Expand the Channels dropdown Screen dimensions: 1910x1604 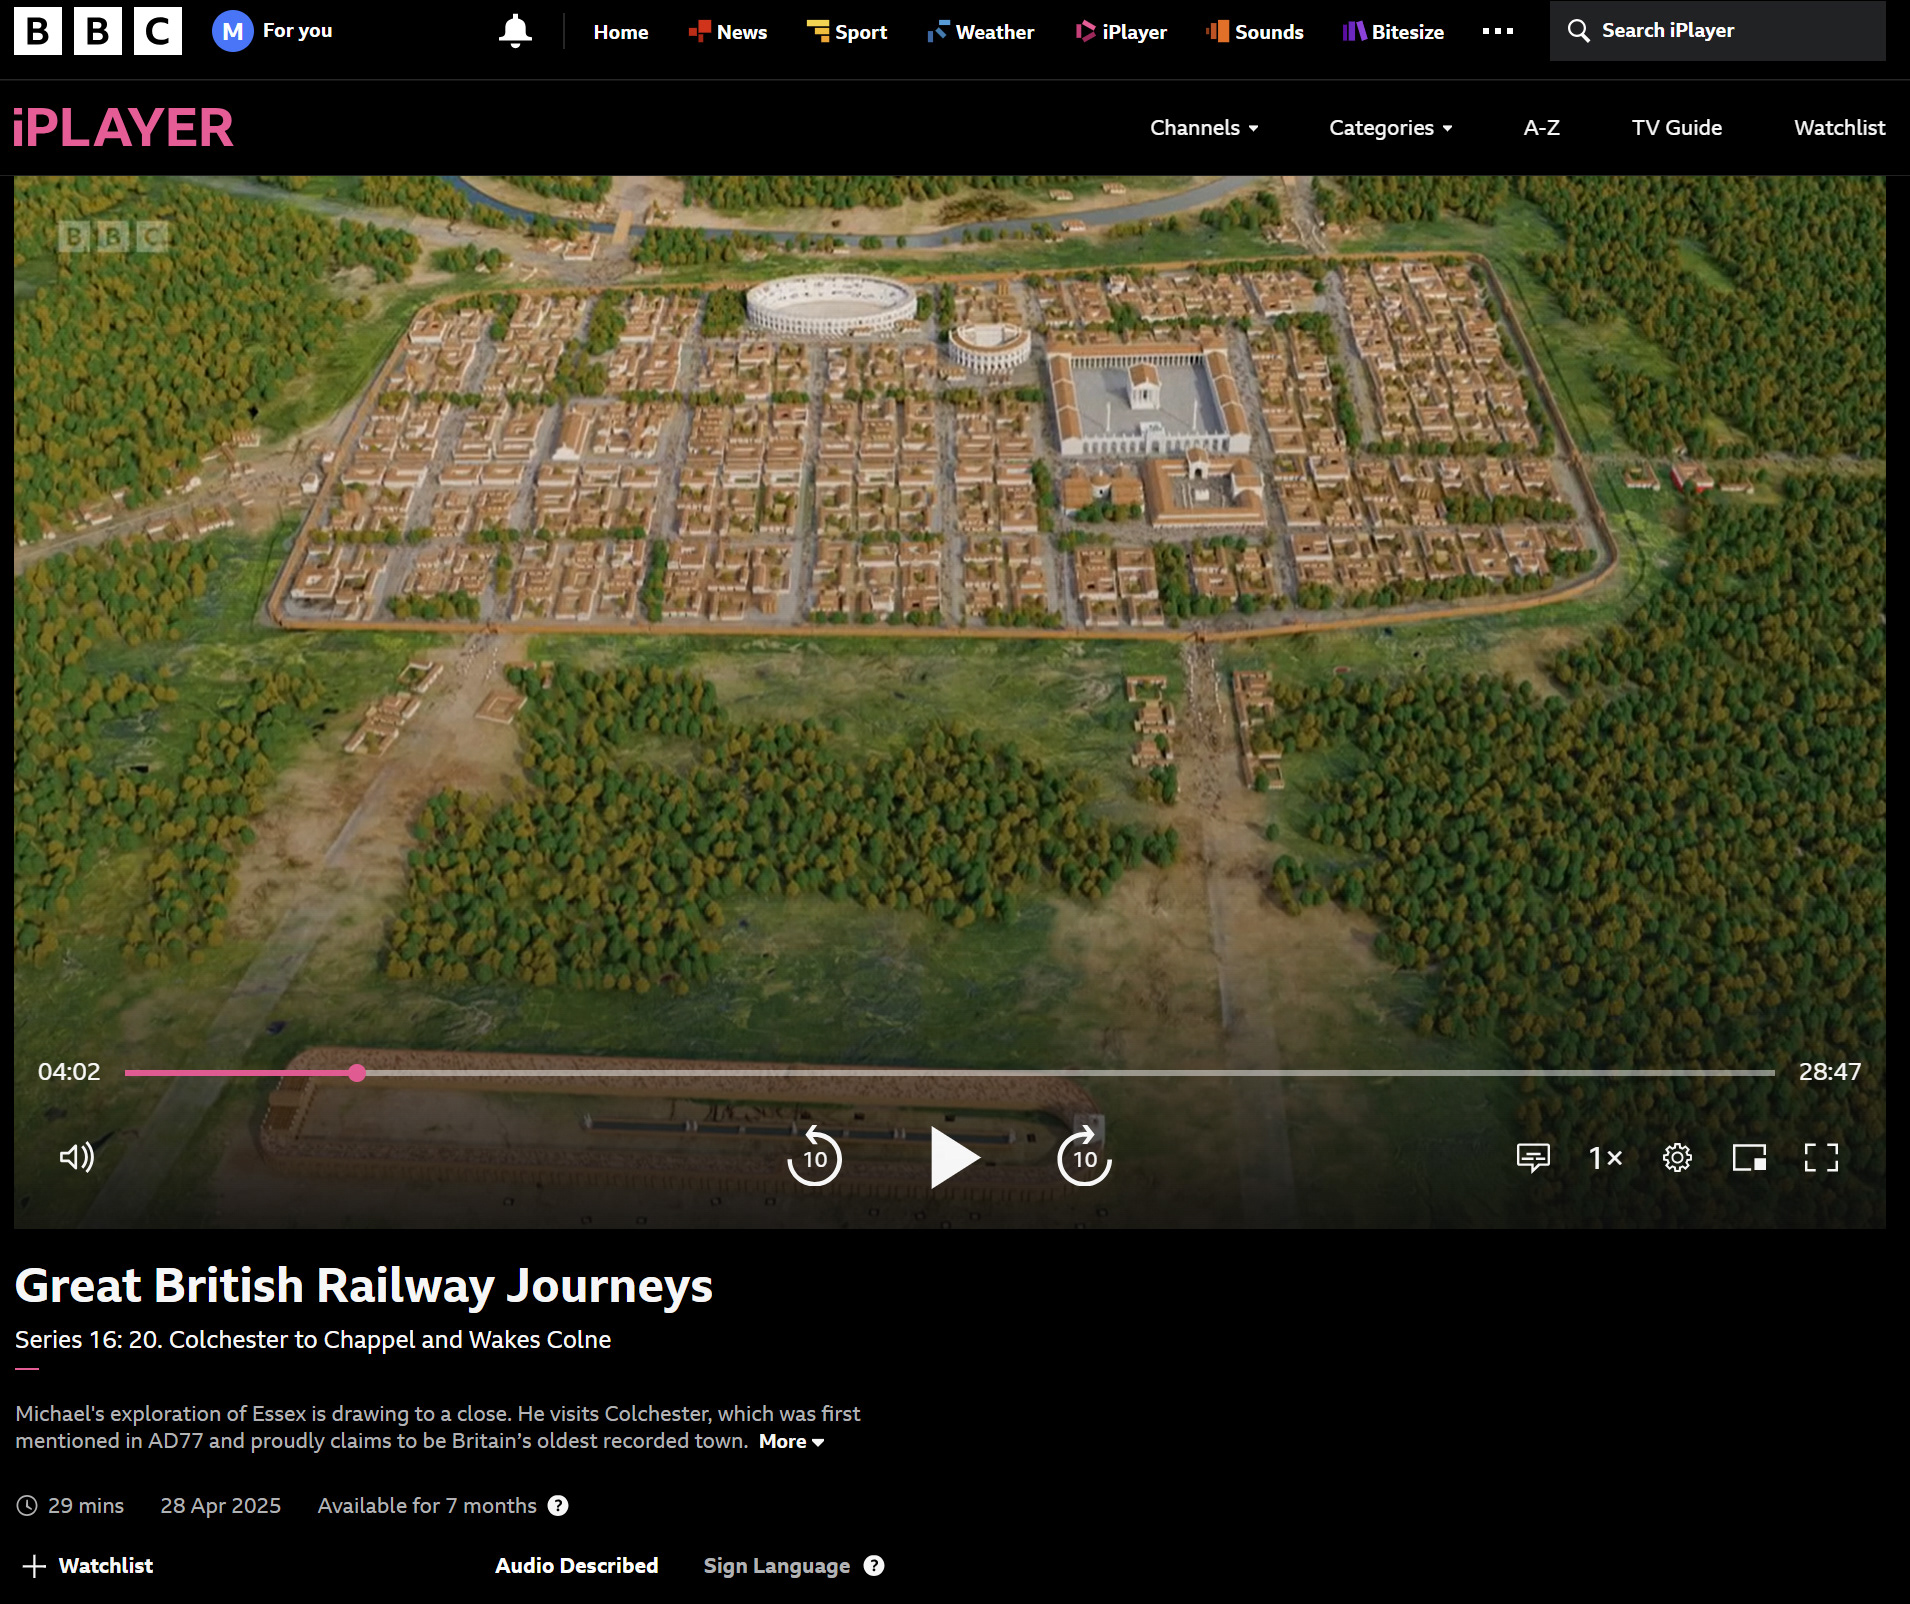pyautogui.click(x=1204, y=128)
